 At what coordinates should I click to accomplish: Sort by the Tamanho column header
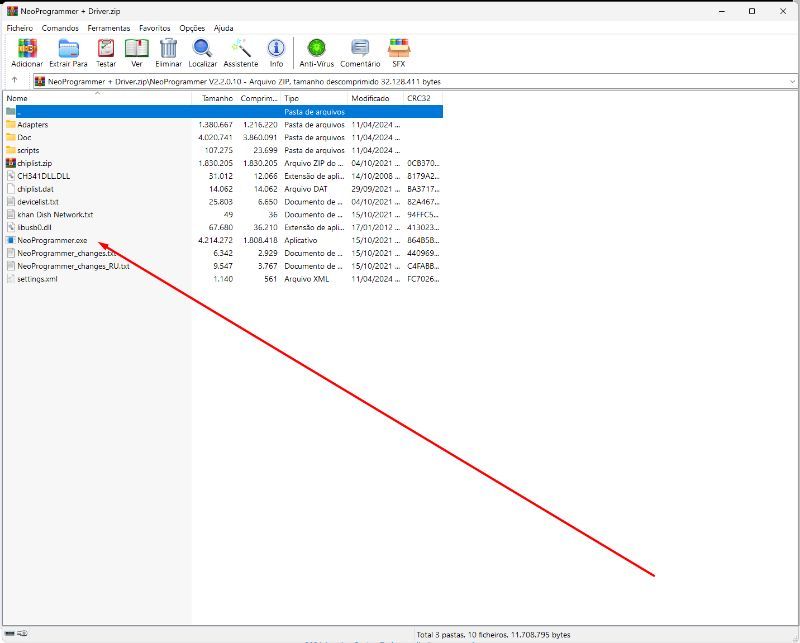pyautogui.click(x=214, y=98)
